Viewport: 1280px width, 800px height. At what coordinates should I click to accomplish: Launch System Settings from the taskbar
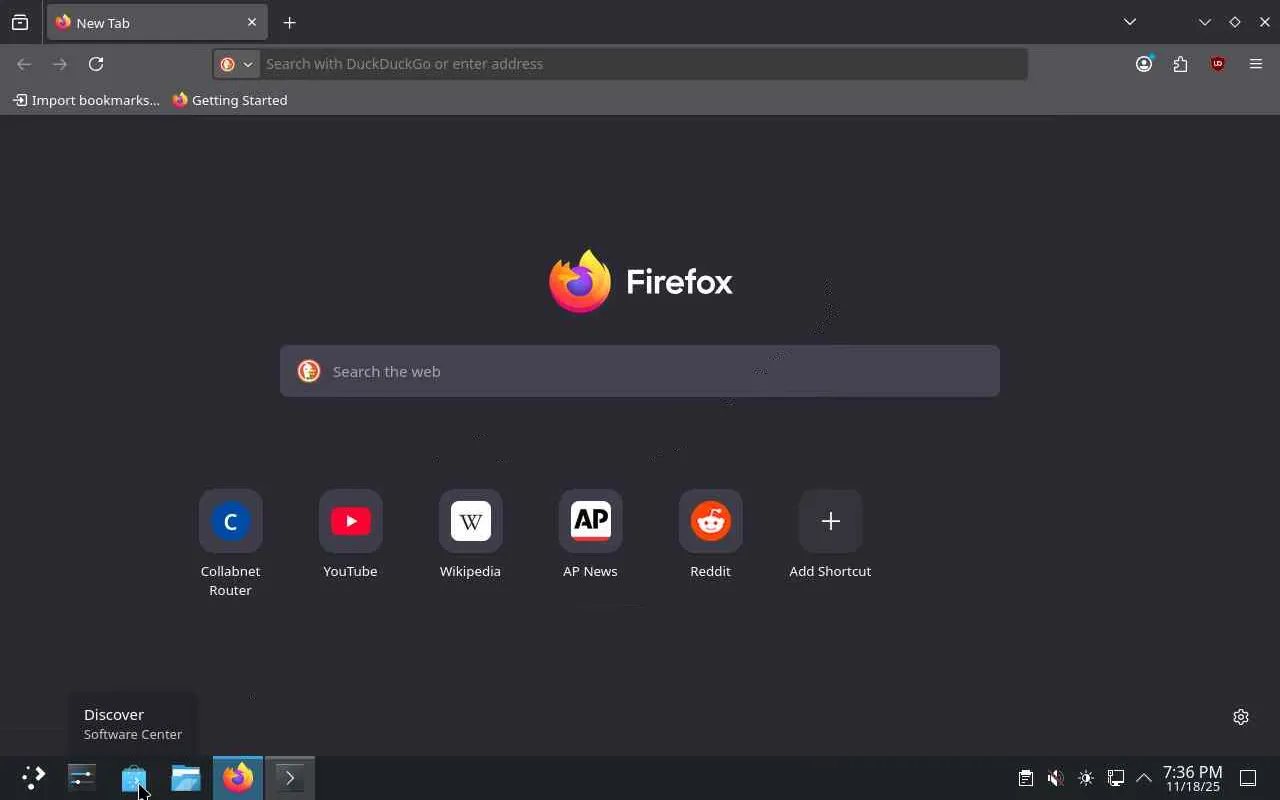click(x=82, y=778)
